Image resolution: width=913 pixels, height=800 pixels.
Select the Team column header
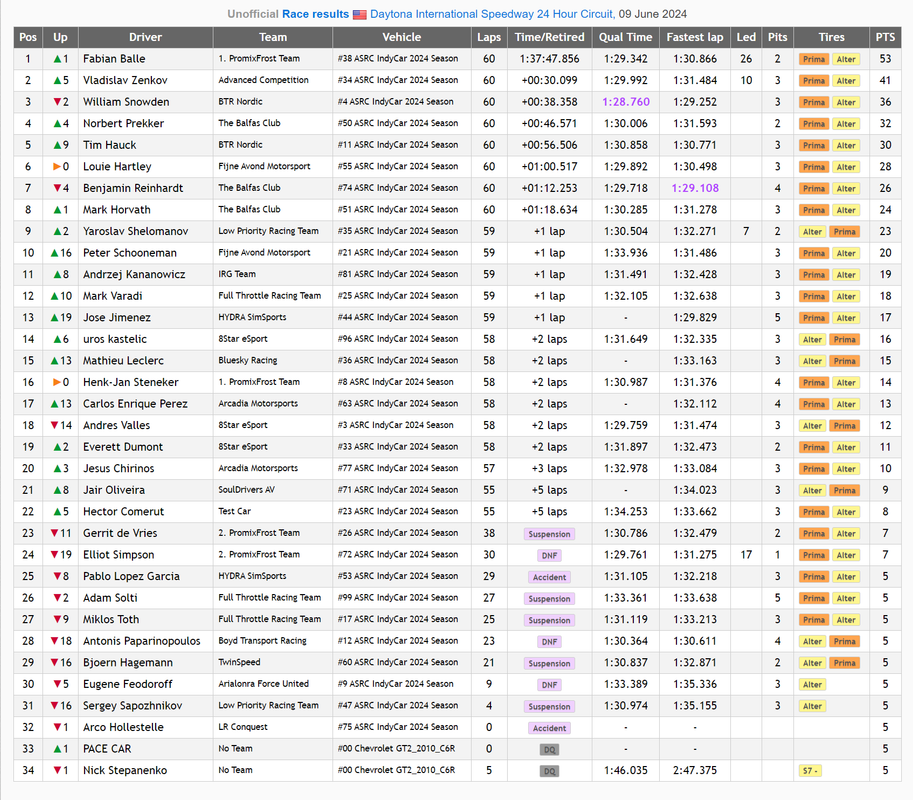point(273,37)
